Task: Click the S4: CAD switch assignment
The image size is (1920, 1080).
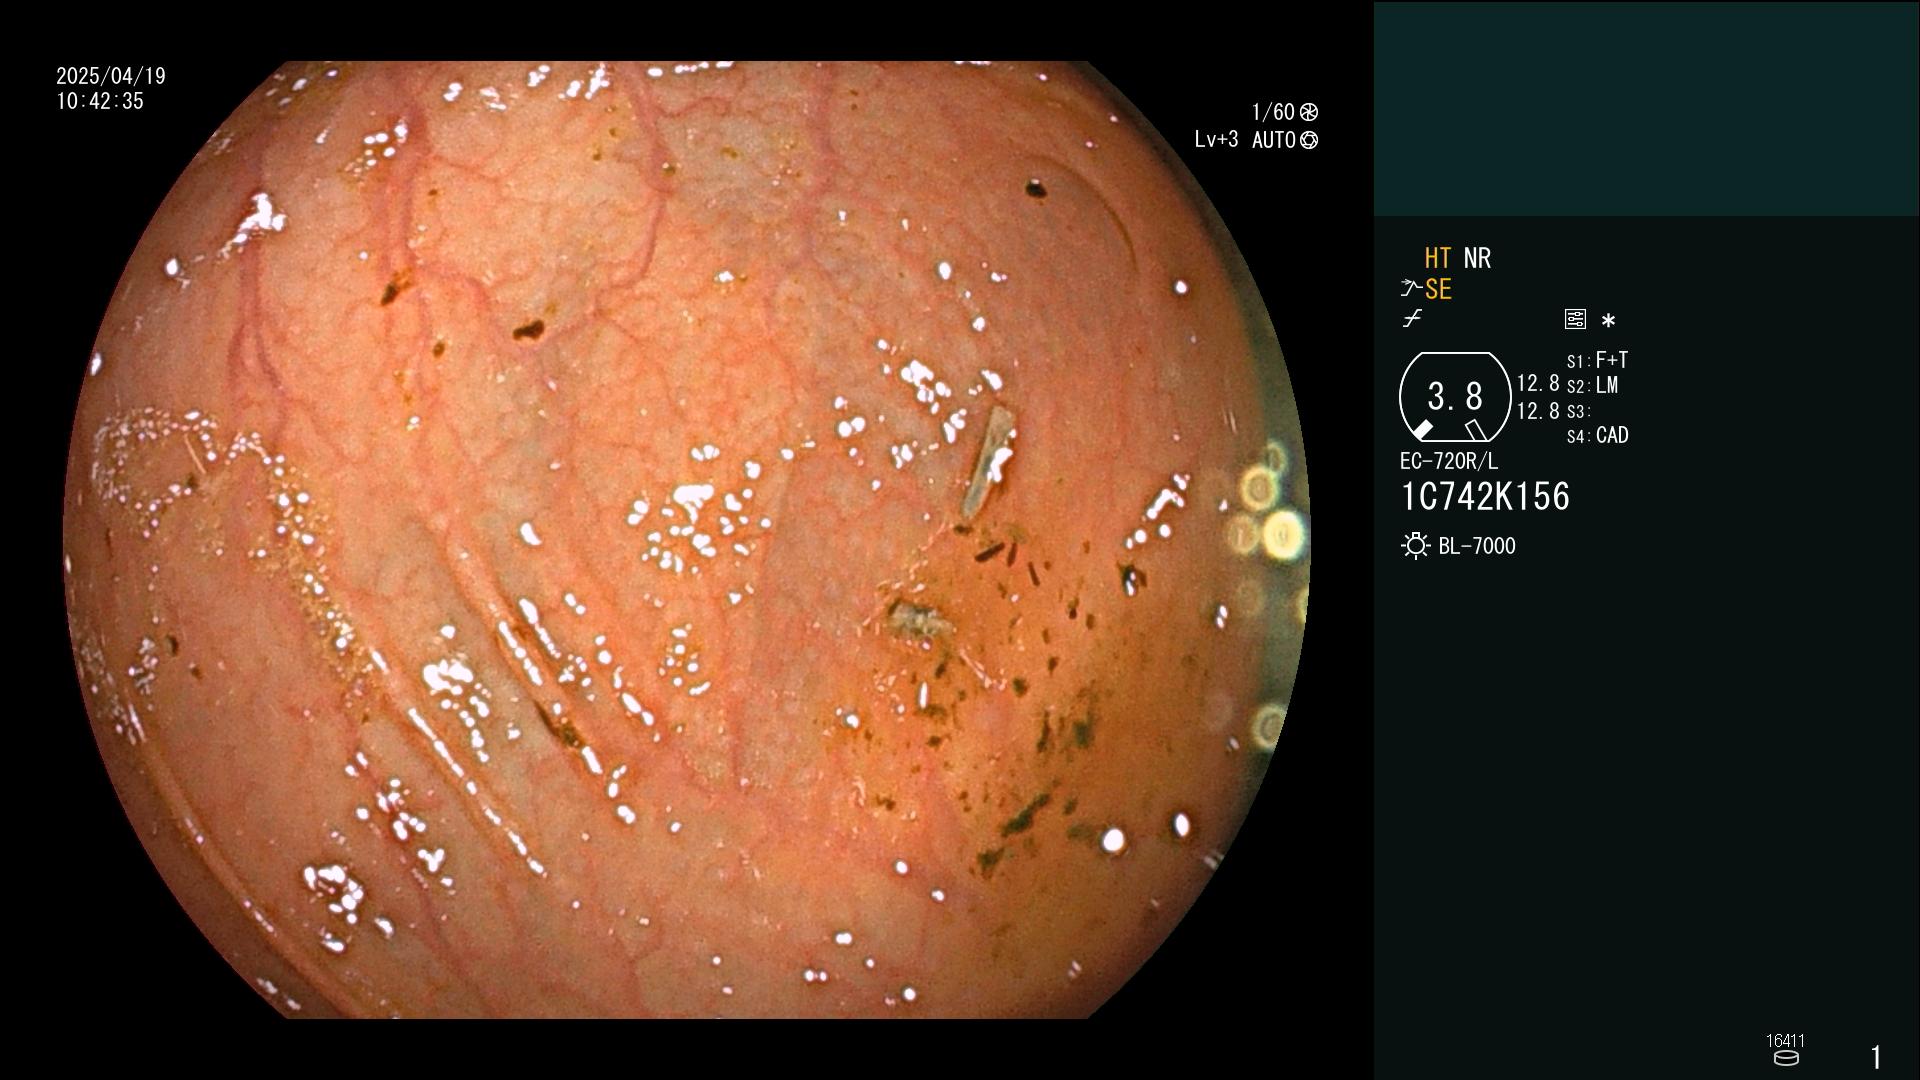Action: click(1598, 435)
